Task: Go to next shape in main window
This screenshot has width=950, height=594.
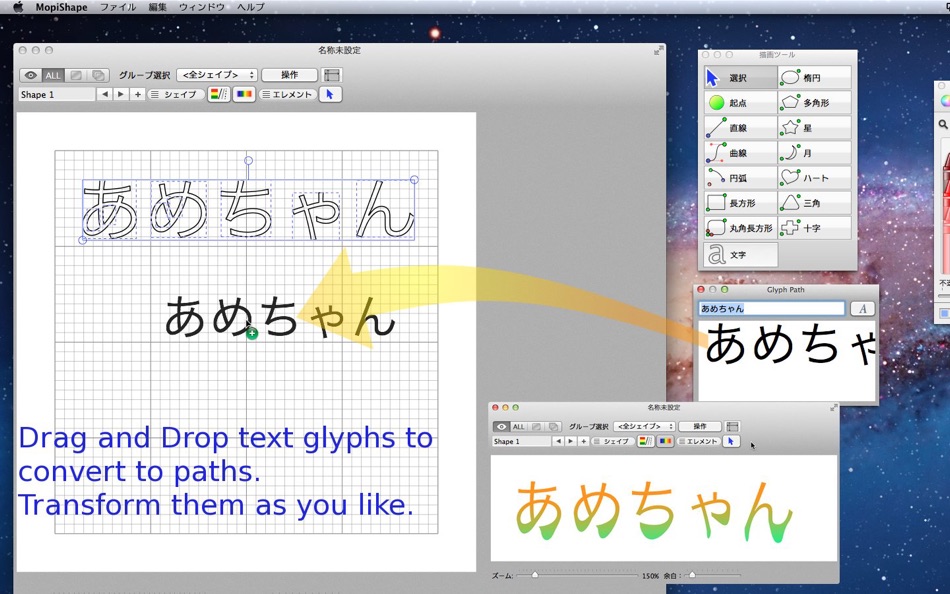Action: point(121,95)
